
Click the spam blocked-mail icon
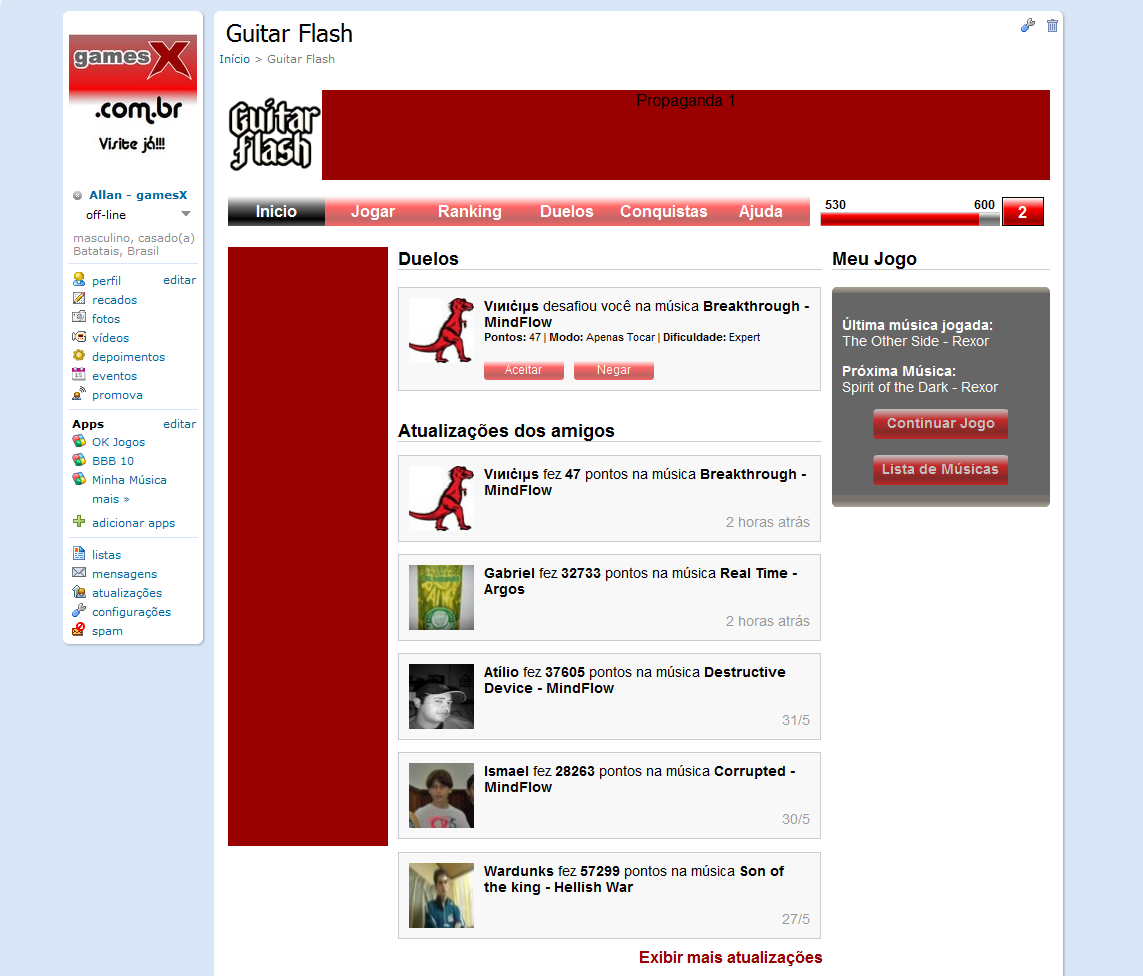(79, 629)
